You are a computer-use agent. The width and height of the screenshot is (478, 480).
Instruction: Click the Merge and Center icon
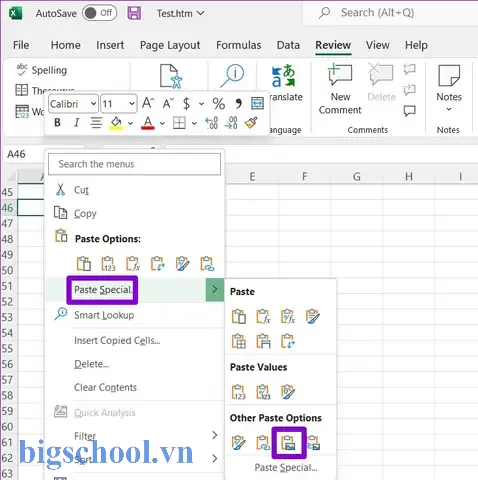tap(257, 104)
